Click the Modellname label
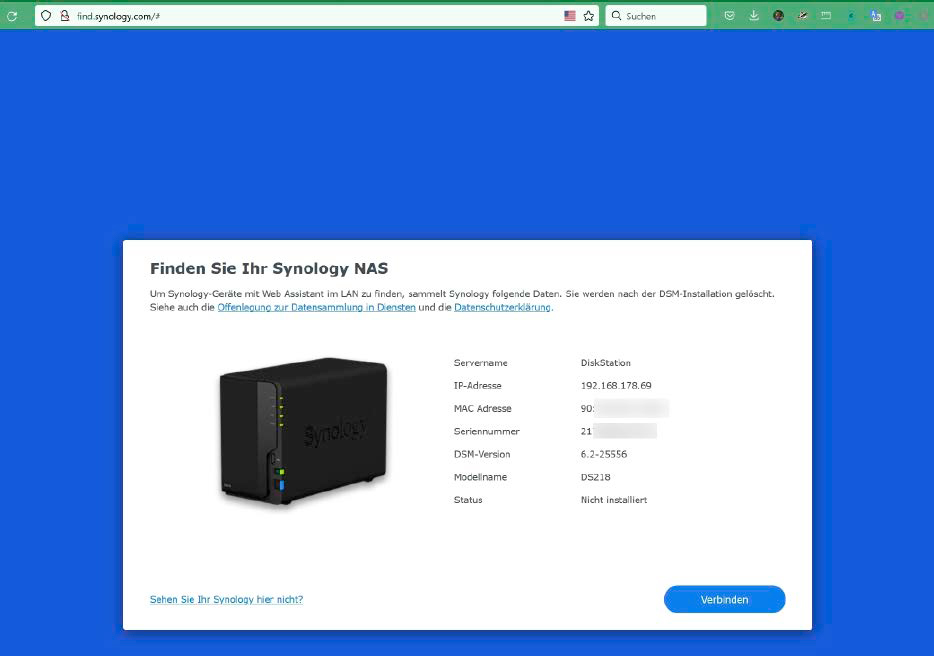This screenshot has width=934, height=656. [480, 477]
